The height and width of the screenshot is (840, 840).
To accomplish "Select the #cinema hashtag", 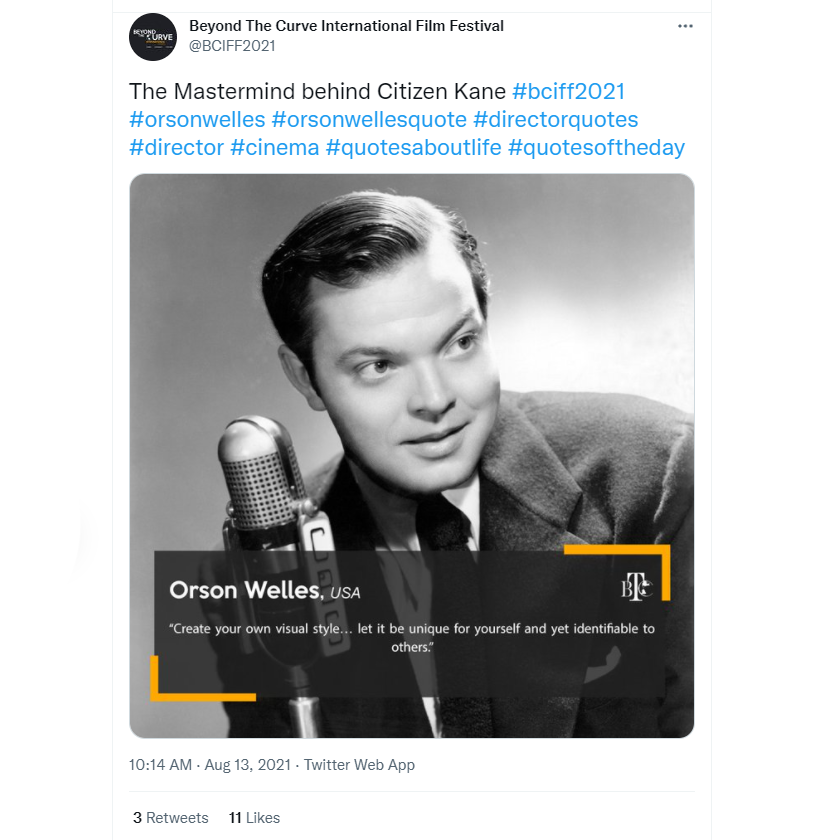I will (275, 148).
